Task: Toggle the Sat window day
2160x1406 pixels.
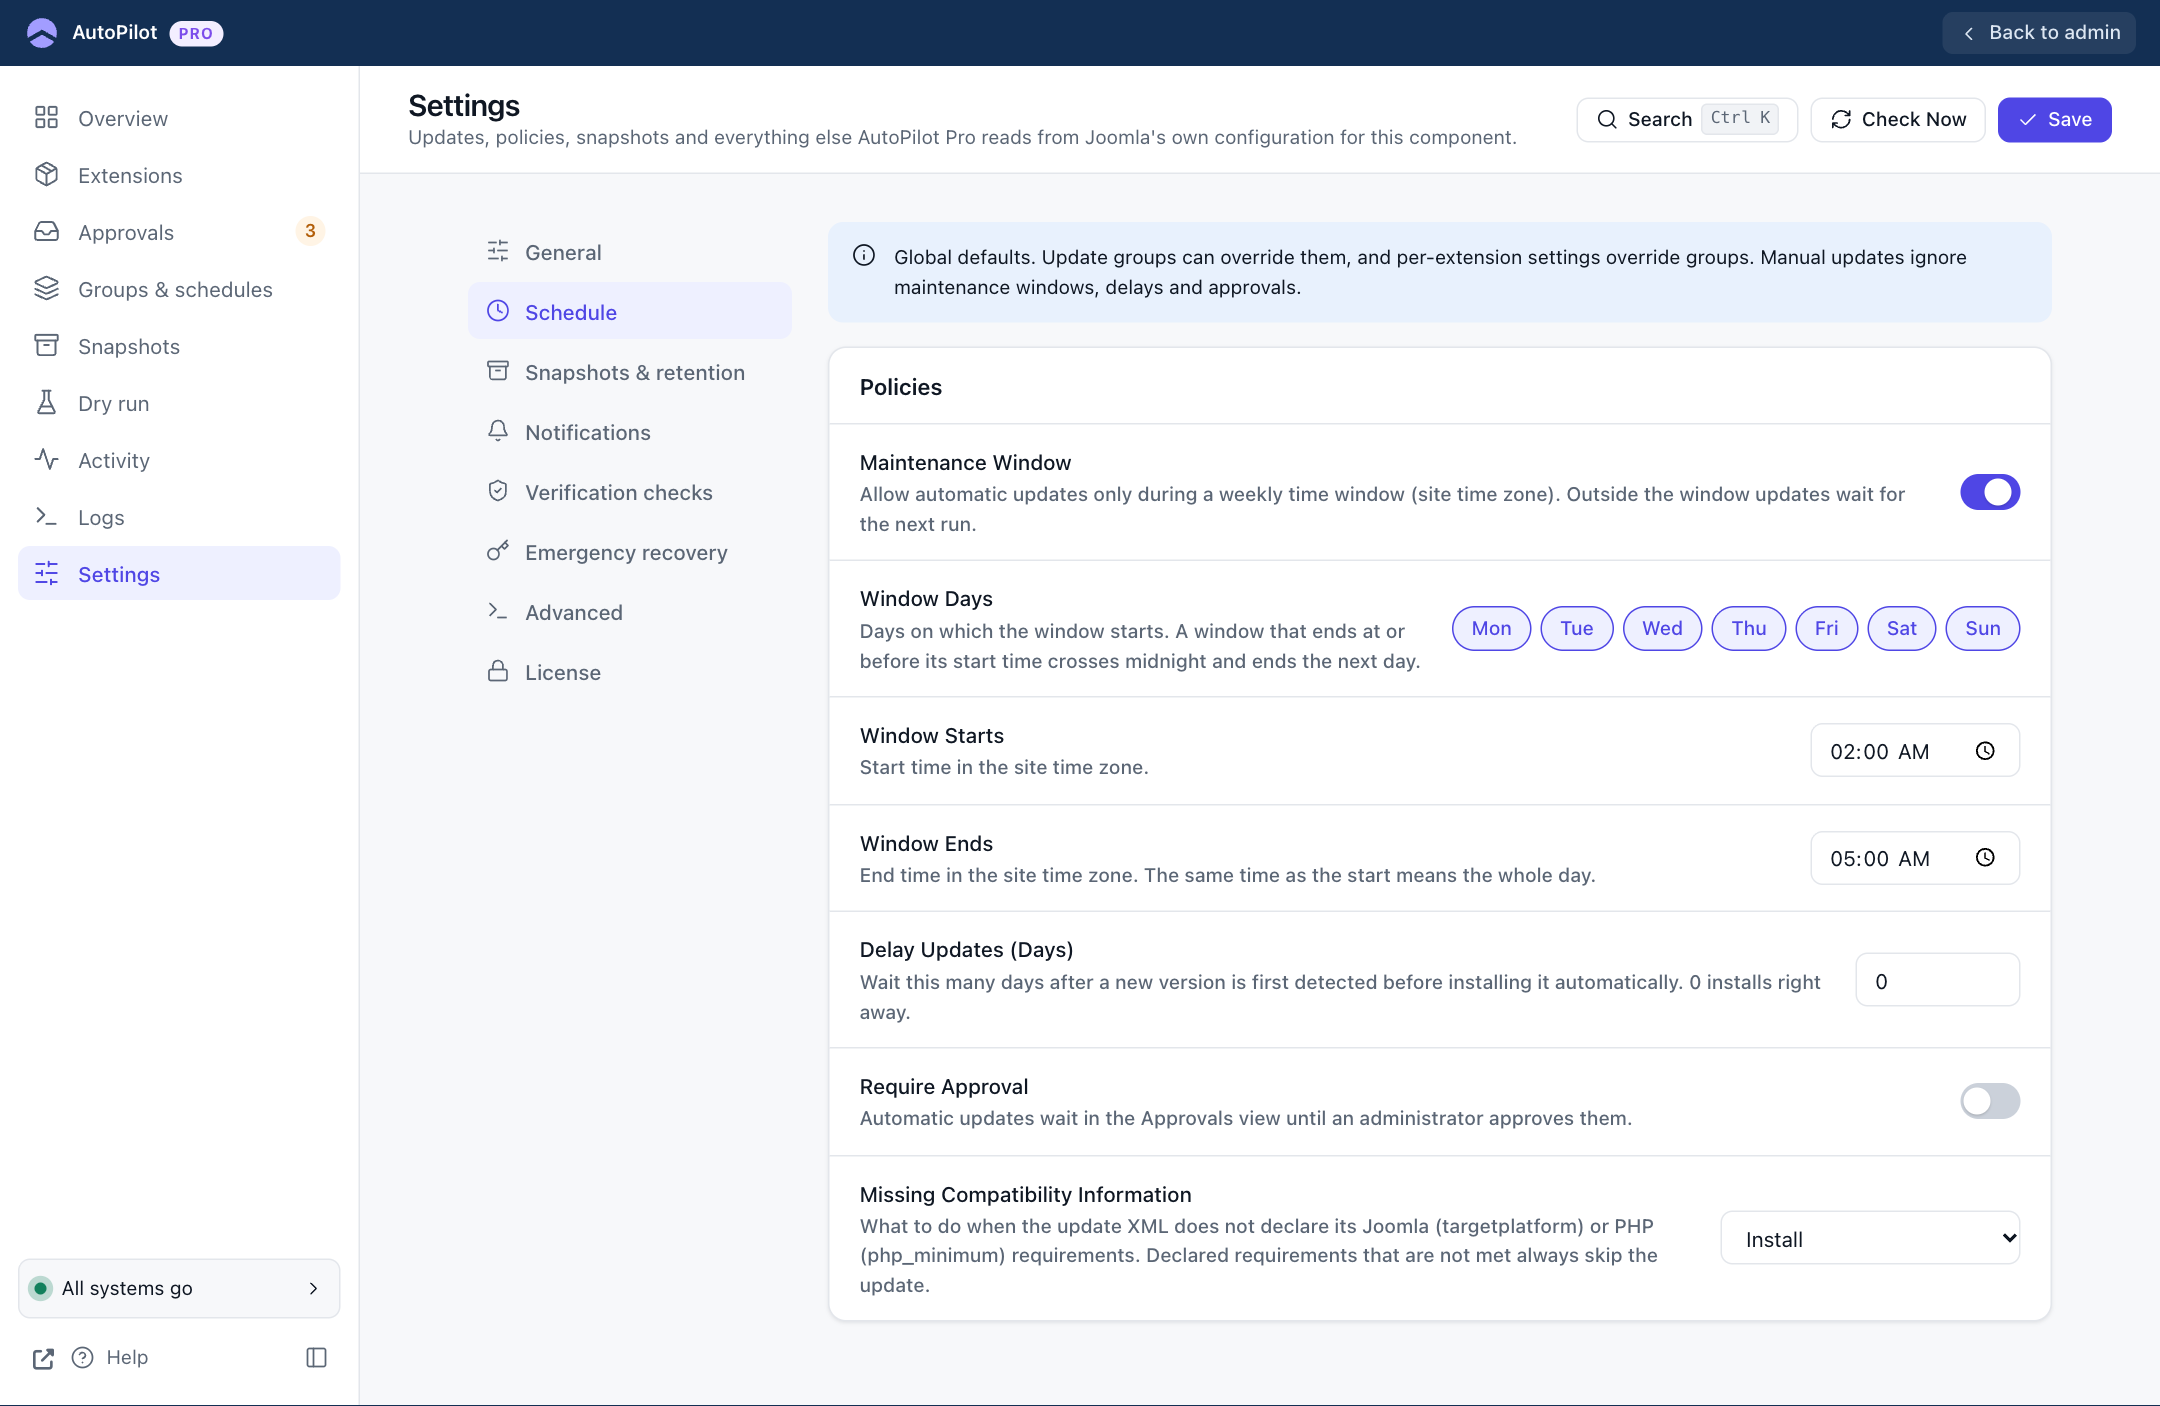Action: pos(1902,628)
